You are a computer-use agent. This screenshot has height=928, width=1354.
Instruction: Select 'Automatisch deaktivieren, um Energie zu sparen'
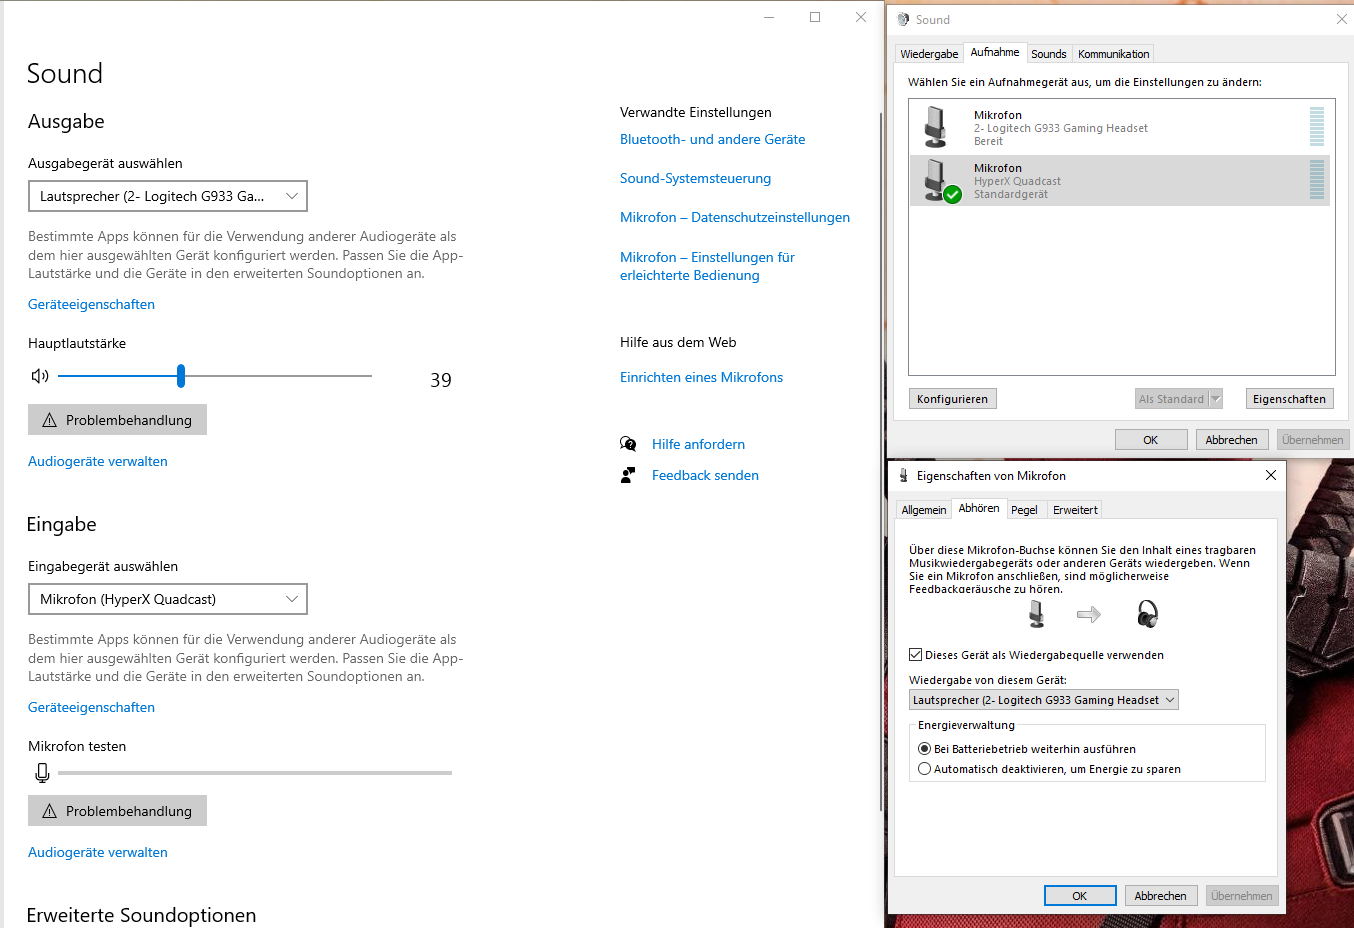click(924, 769)
